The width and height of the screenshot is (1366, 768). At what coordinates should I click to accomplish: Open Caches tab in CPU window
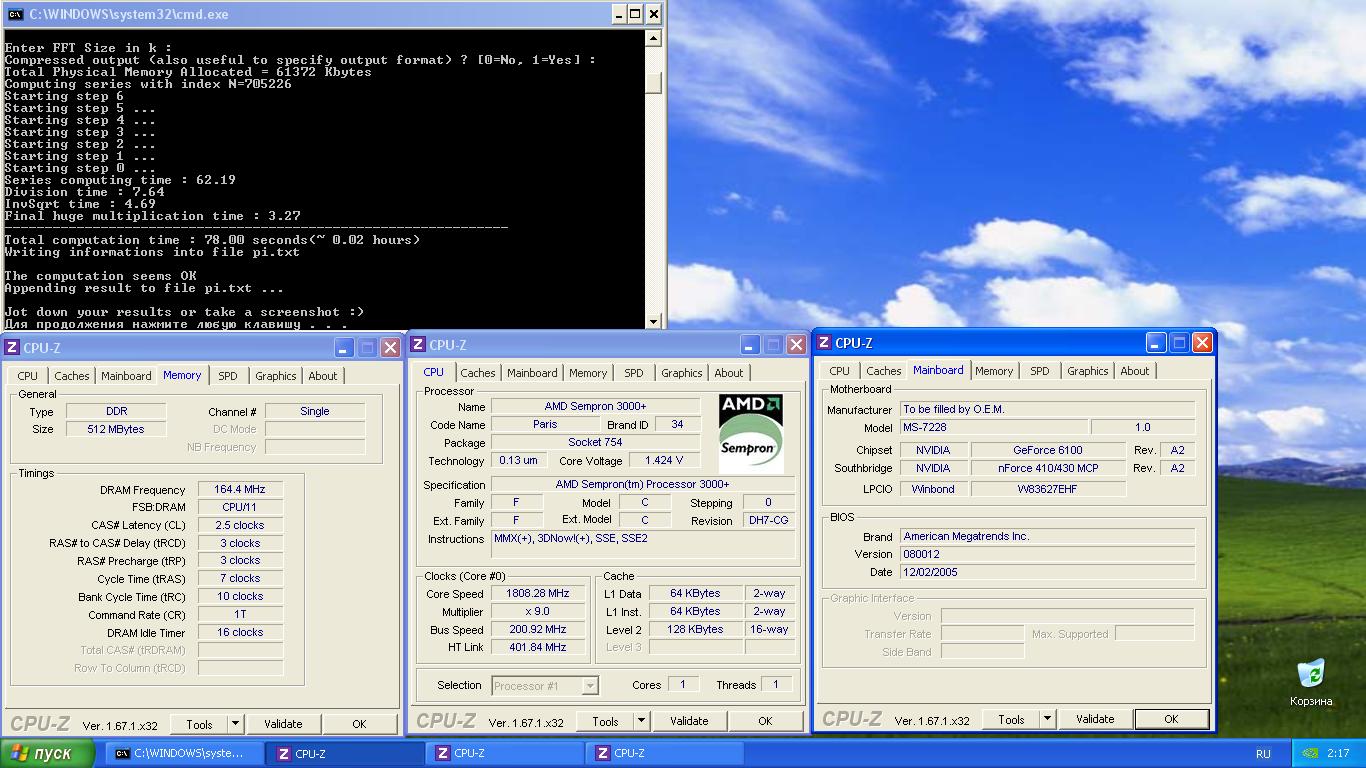[478, 373]
